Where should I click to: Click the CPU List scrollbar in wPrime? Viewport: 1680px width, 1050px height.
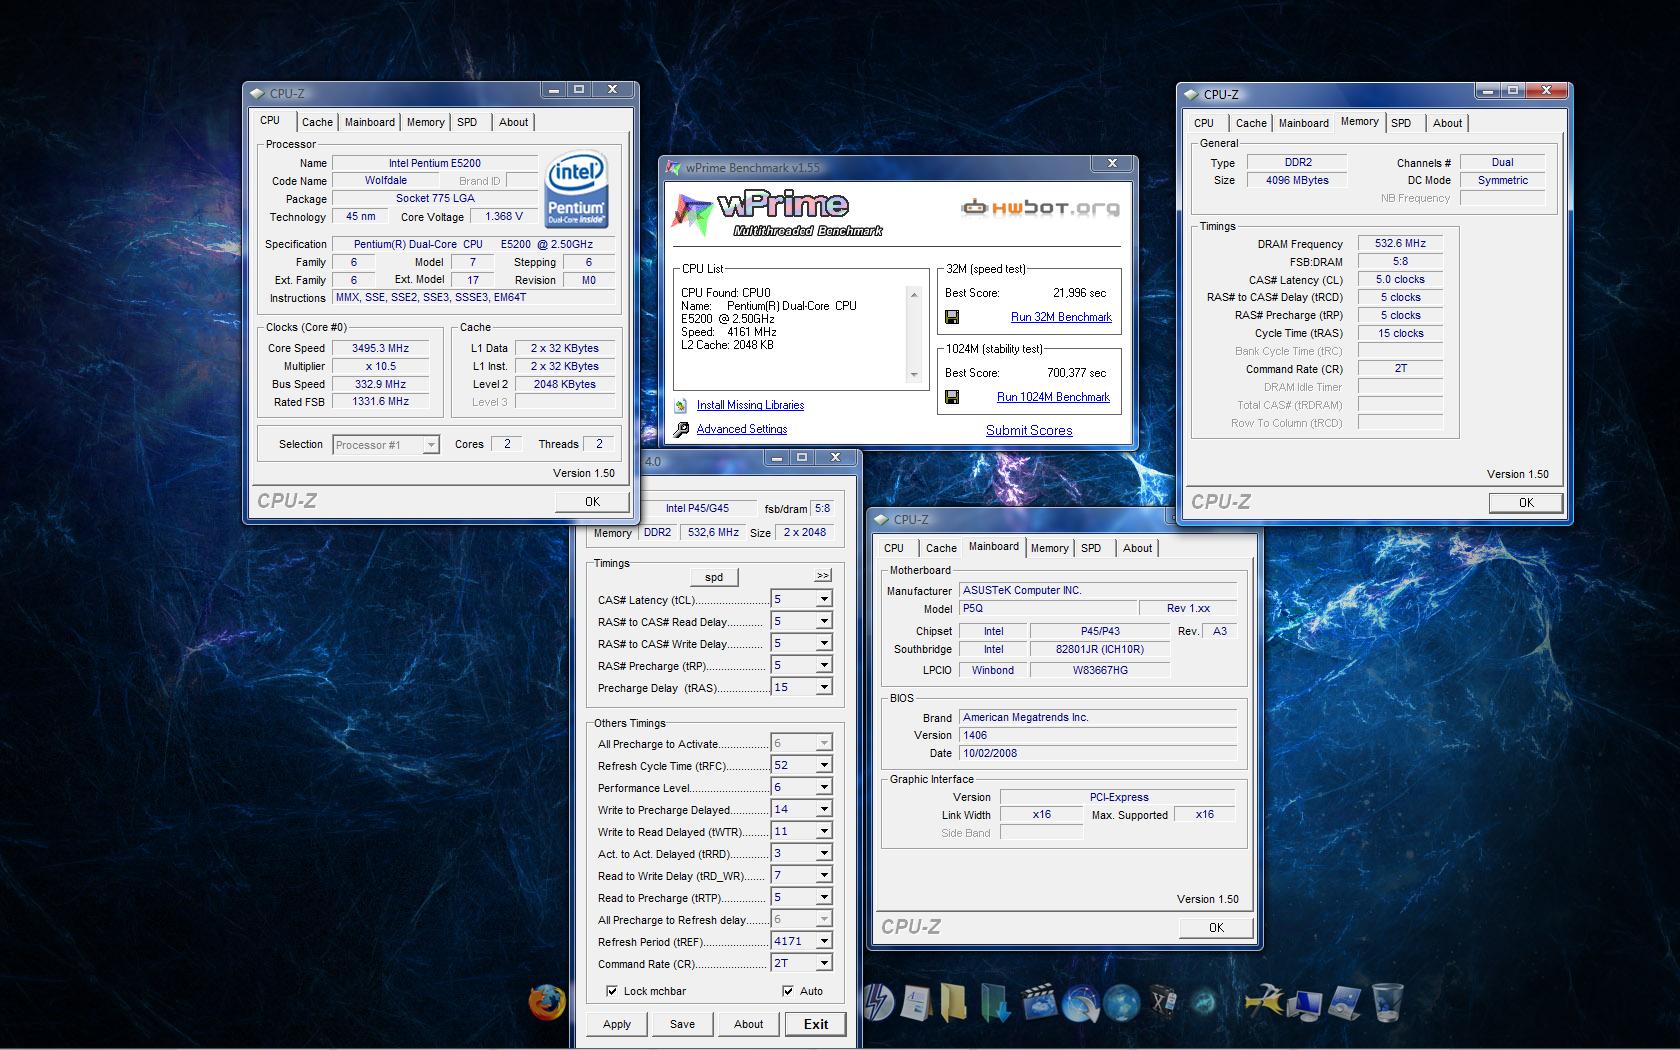coord(914,335)
